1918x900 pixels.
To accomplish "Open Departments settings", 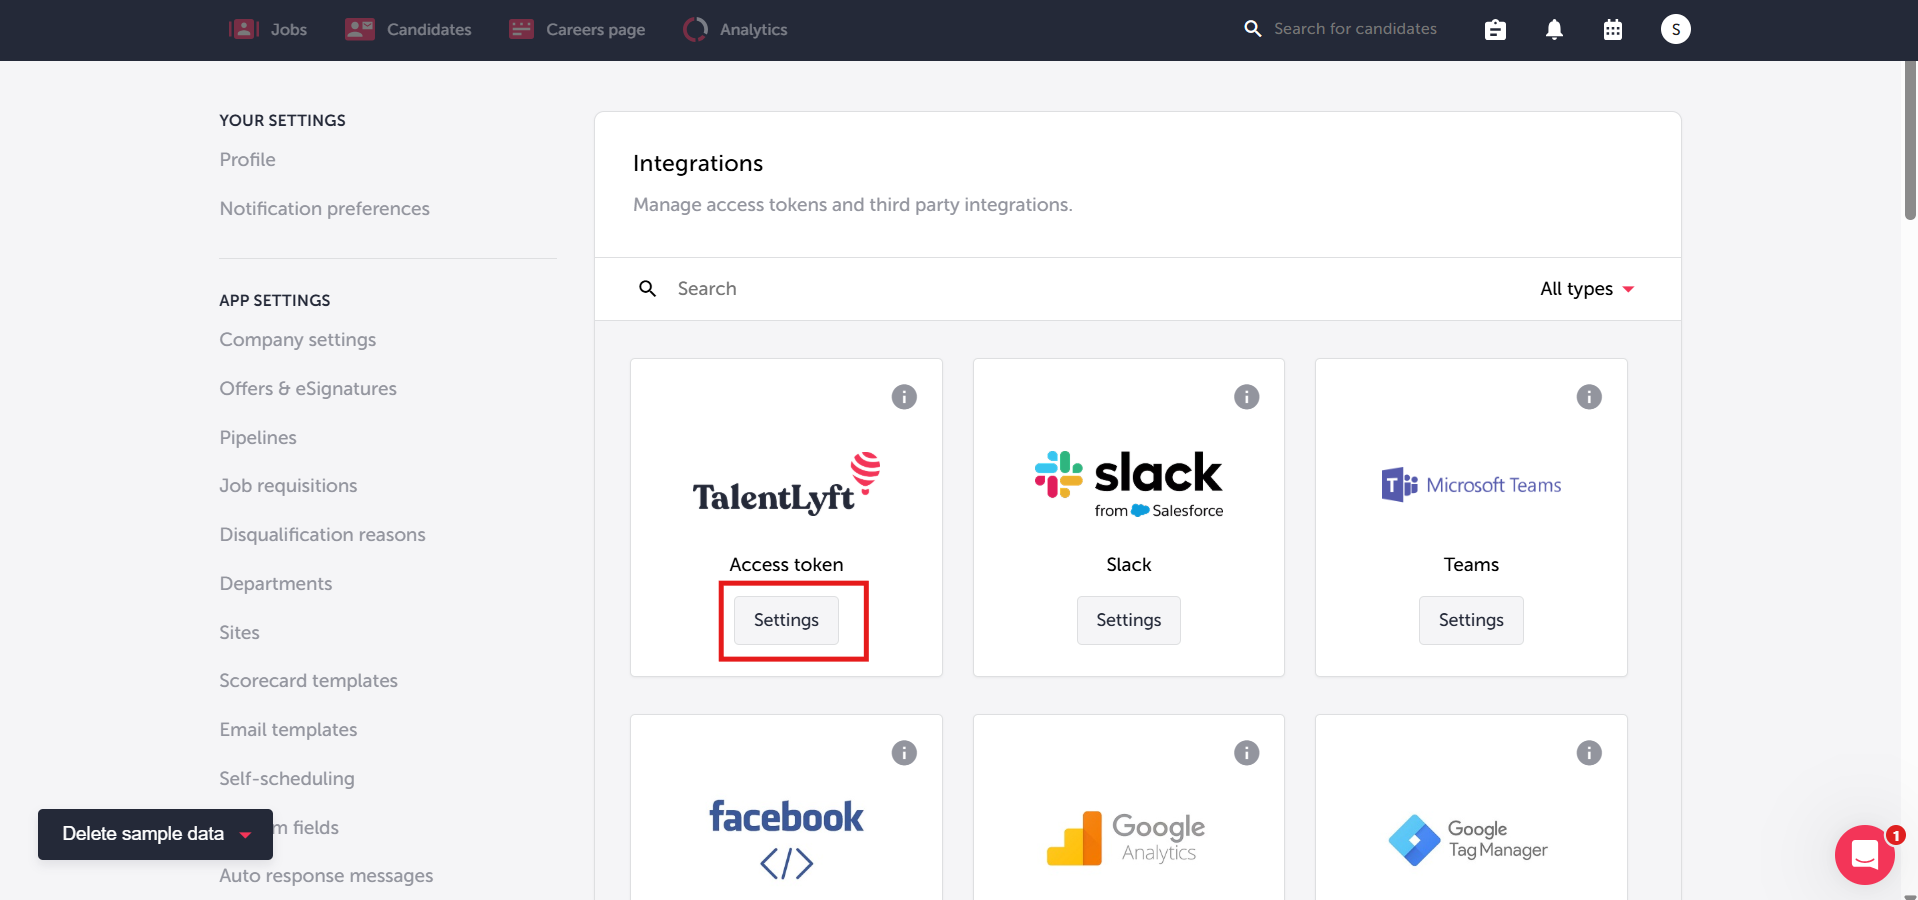I will pyautogui.click(x=276, y=584).
